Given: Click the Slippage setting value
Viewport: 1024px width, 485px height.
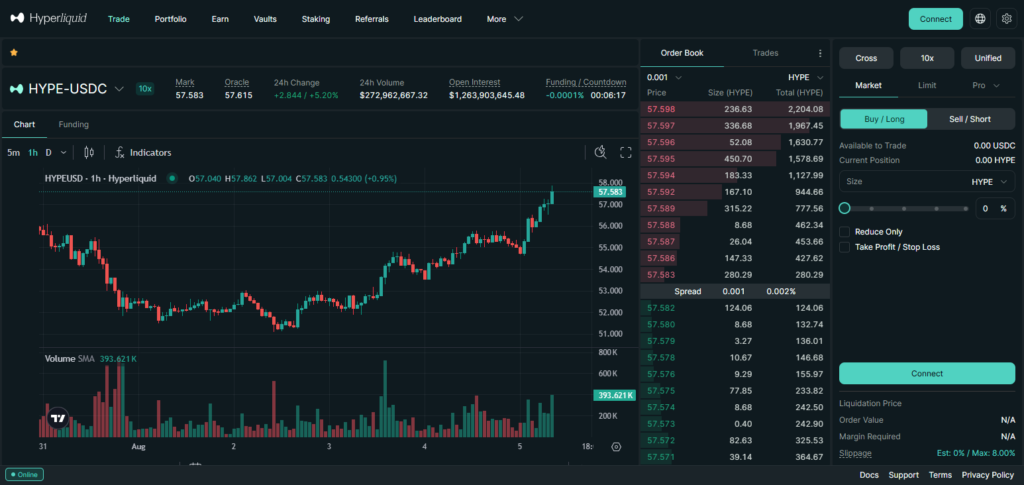Looking at the screenshot, I should (x=975, y=452).
